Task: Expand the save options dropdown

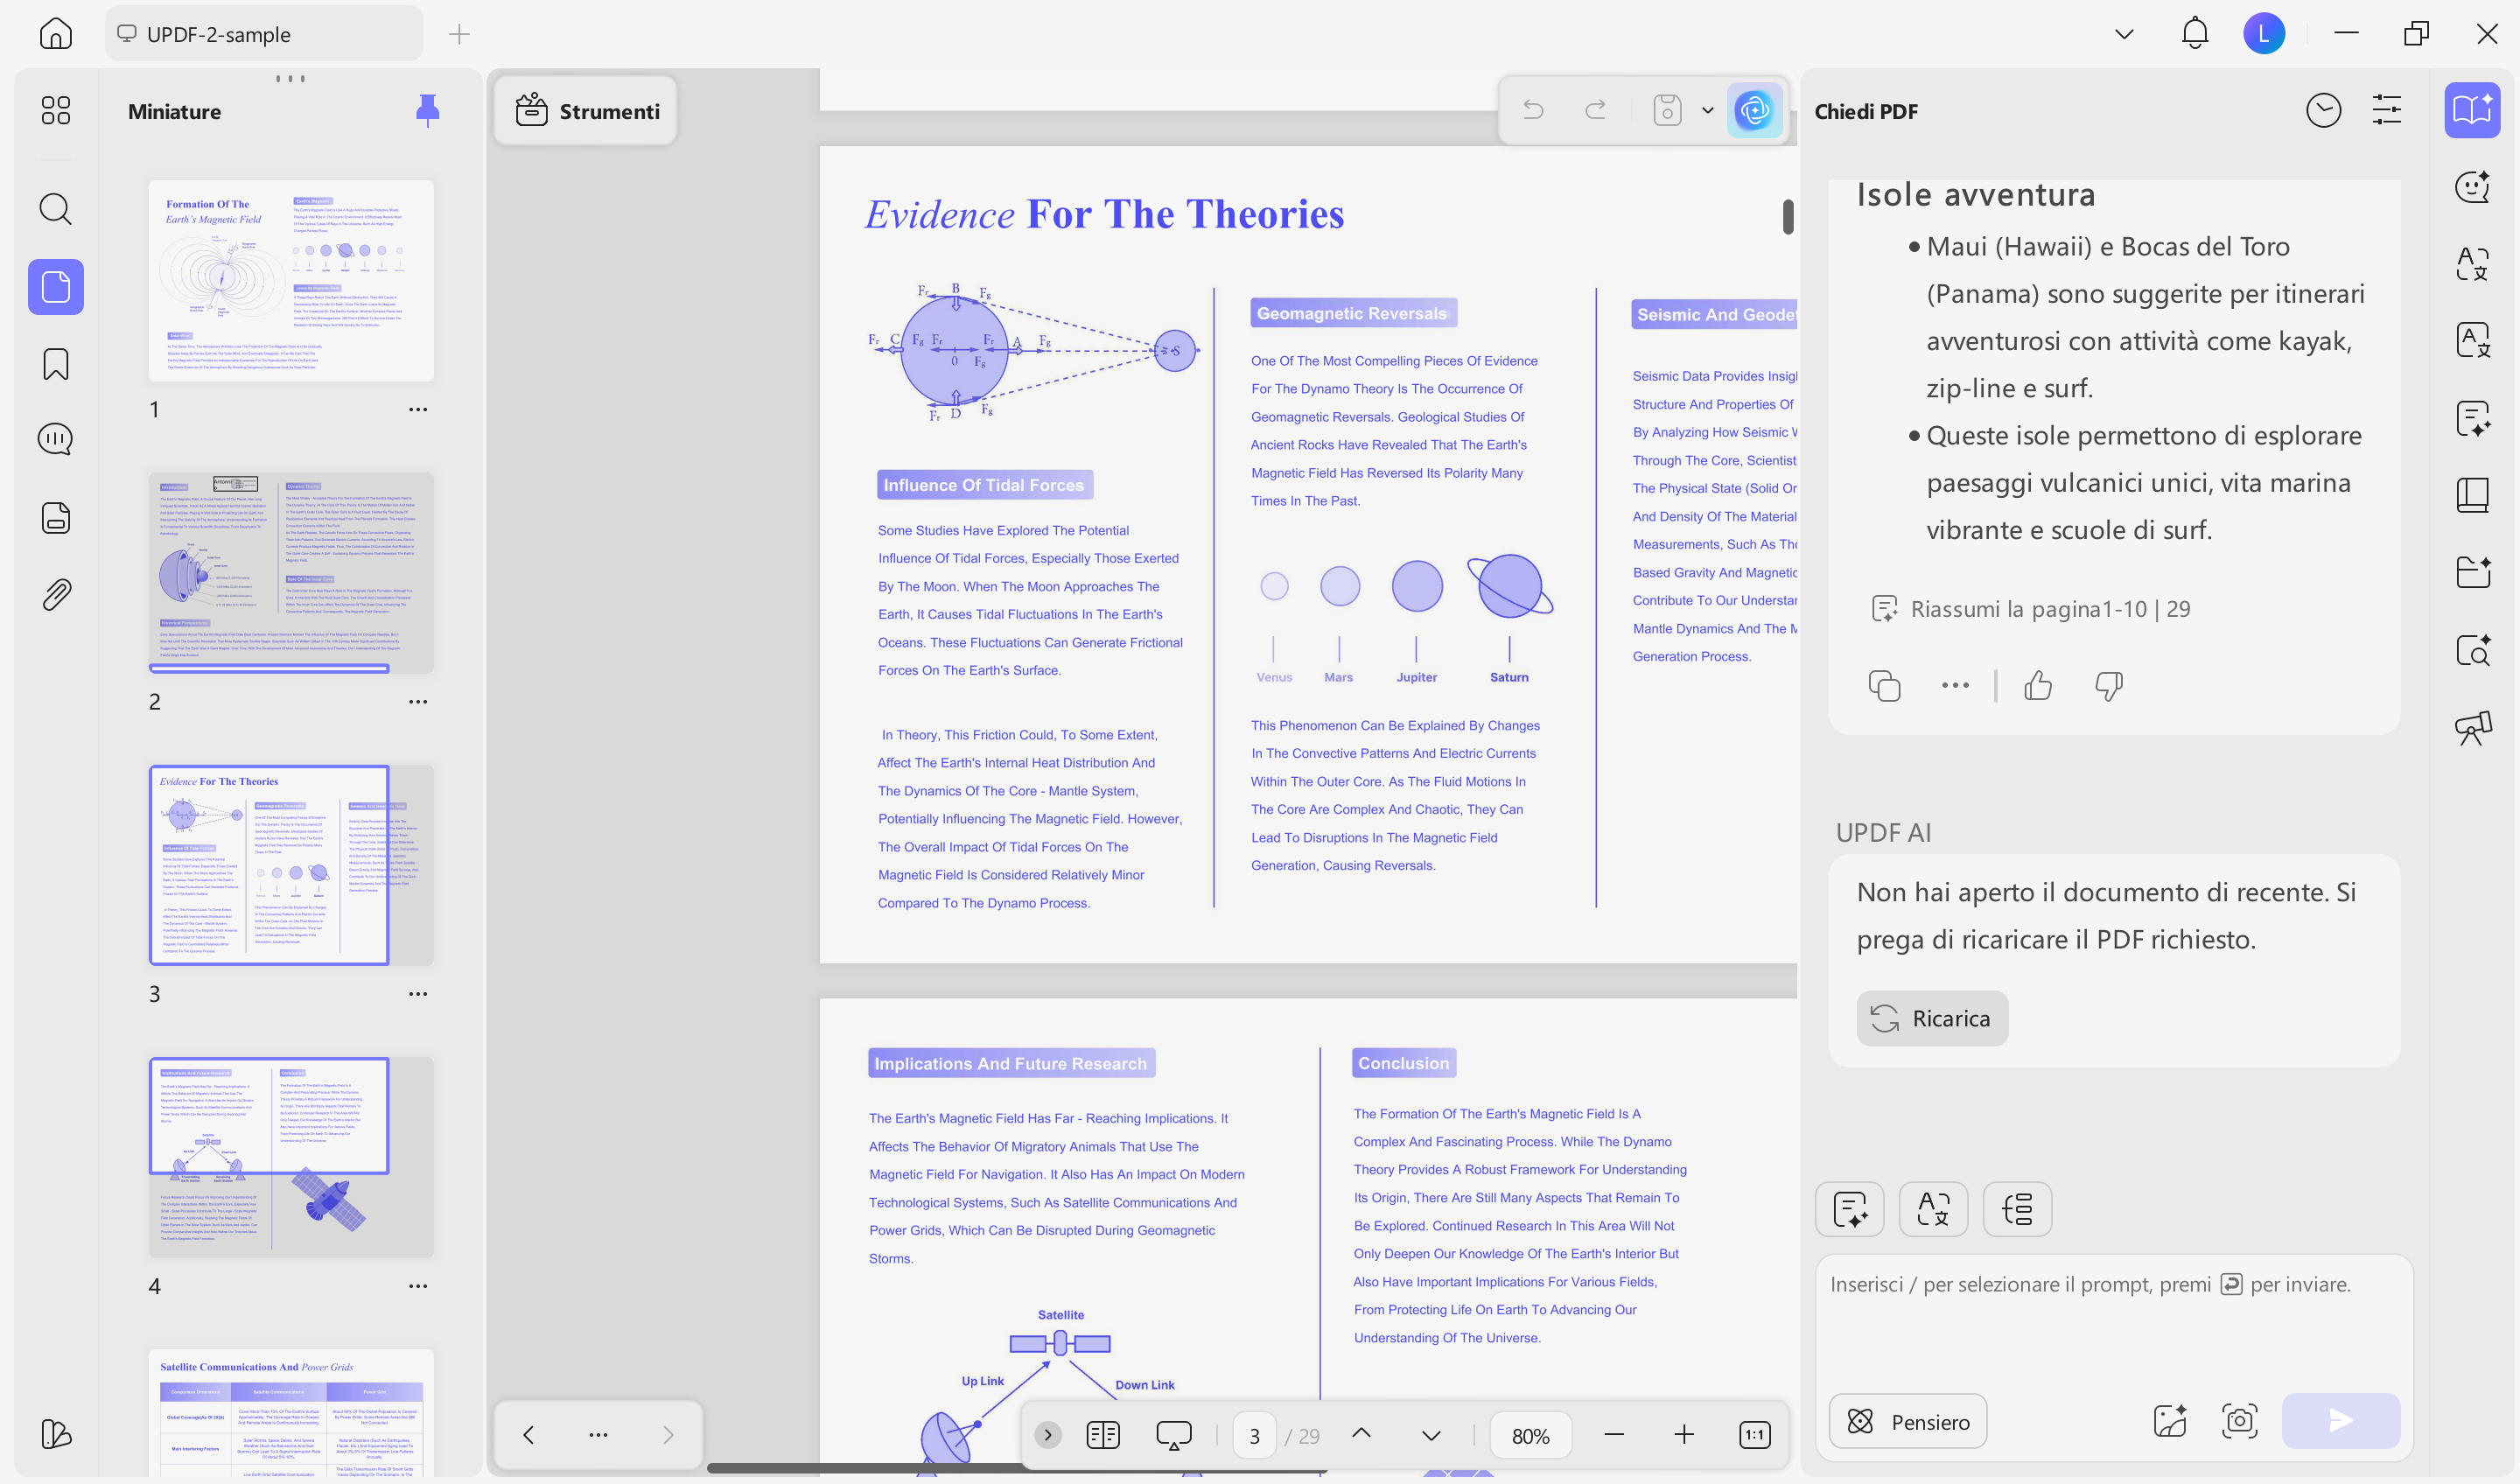Action: click(1708, 110)
